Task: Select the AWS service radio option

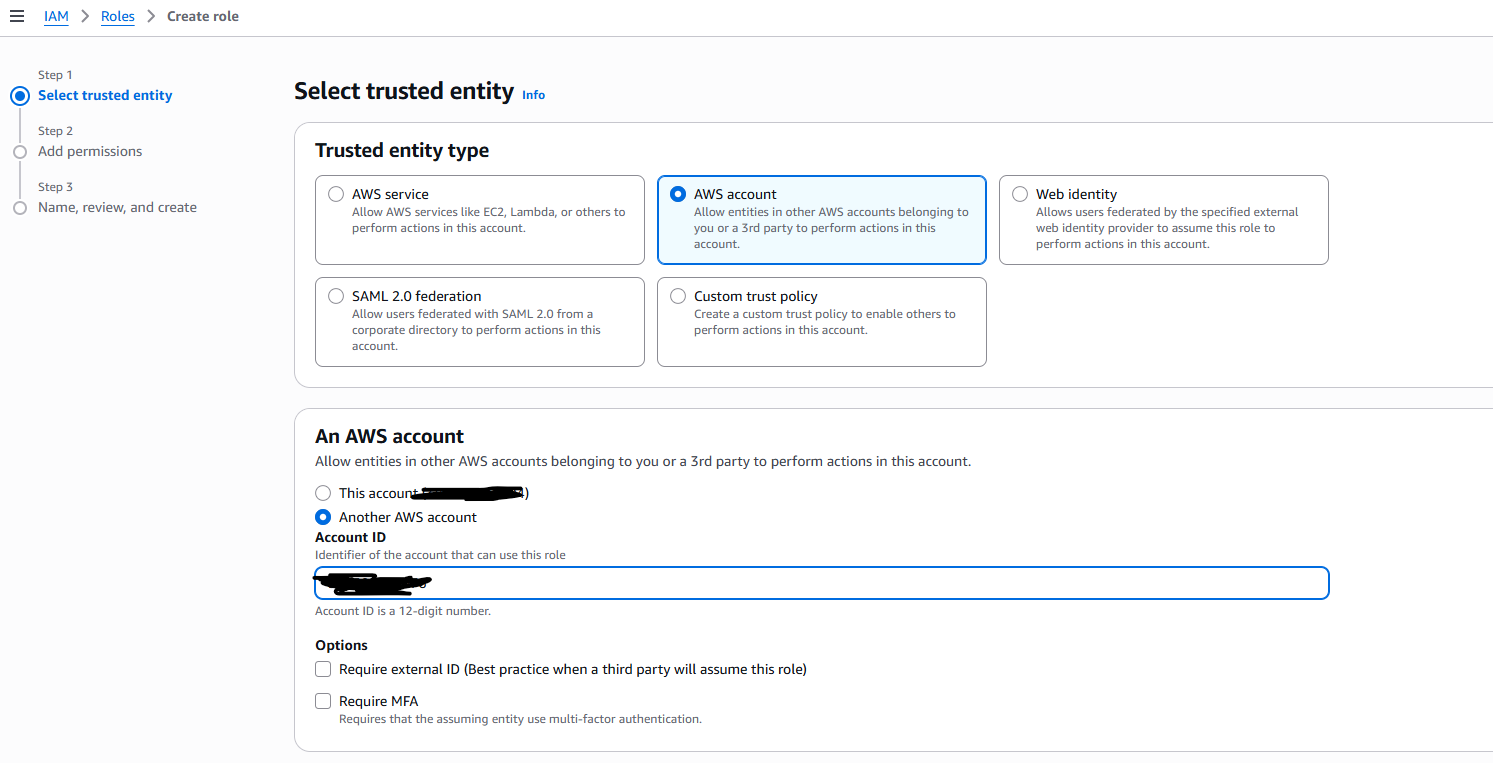Action: [336, 194]
